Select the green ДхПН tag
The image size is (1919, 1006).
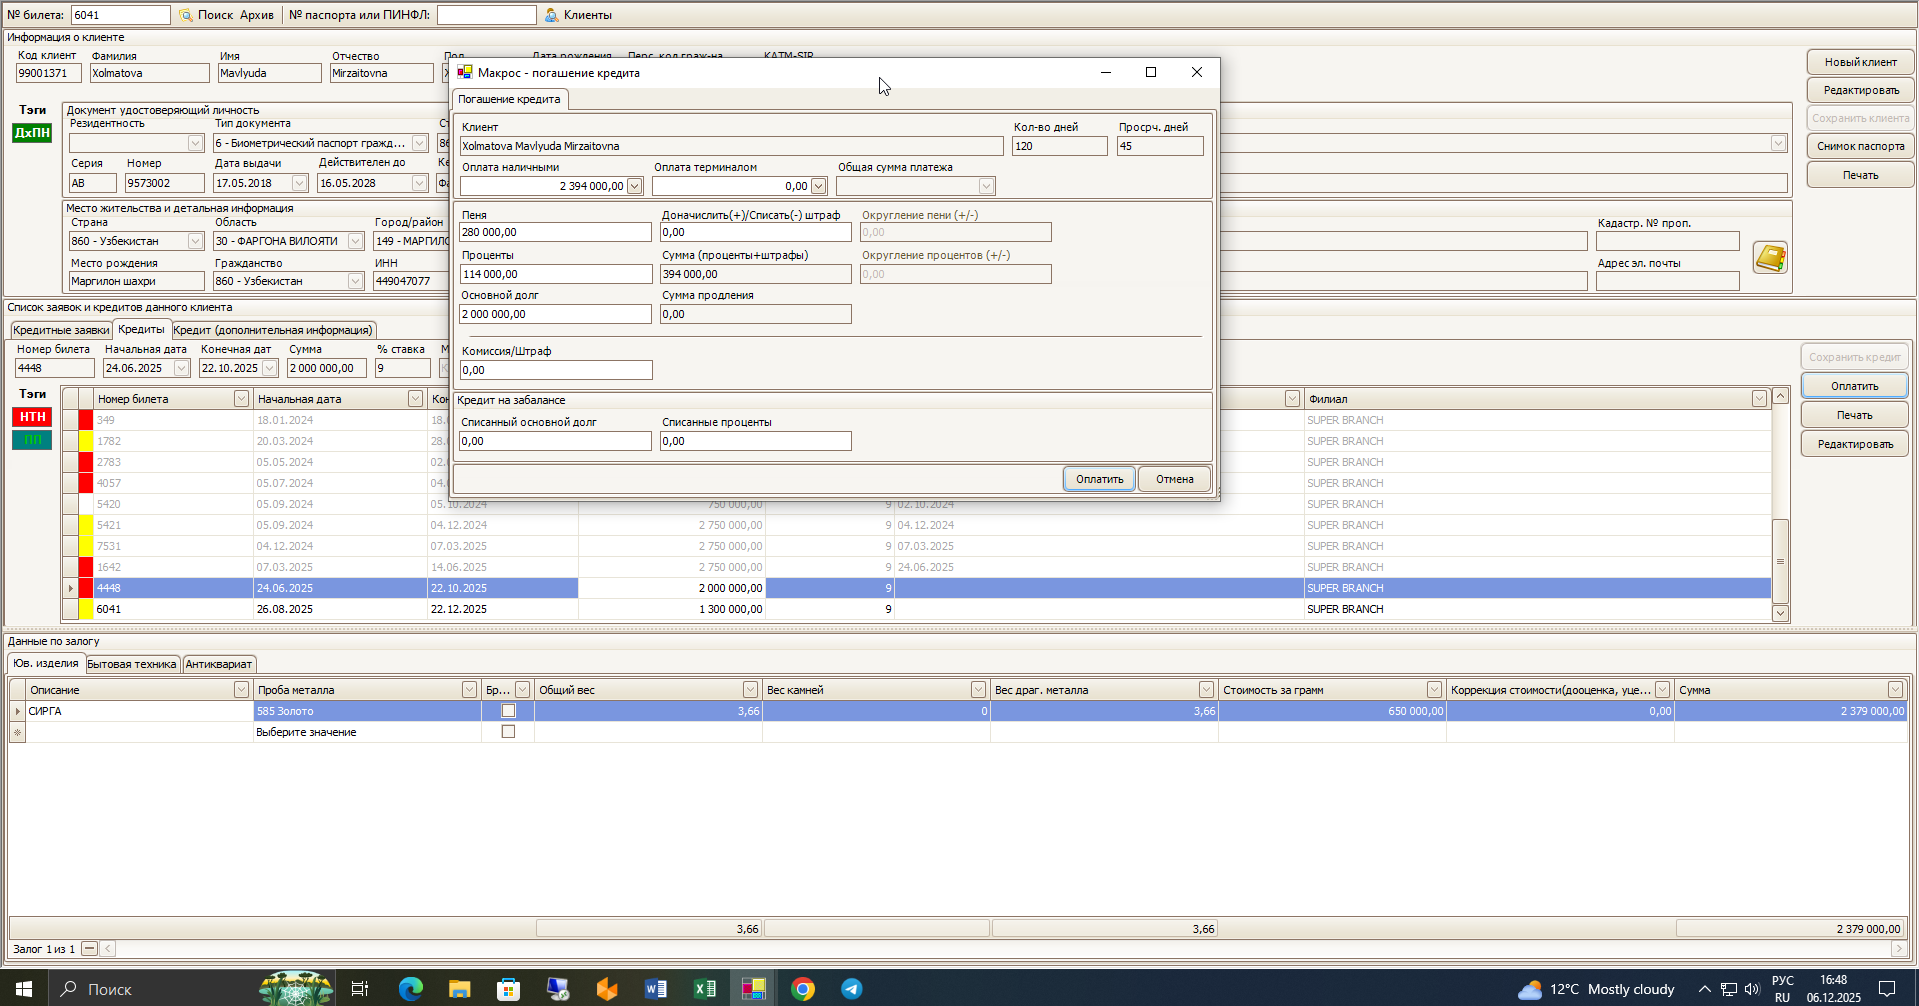[x=32, y=133]
